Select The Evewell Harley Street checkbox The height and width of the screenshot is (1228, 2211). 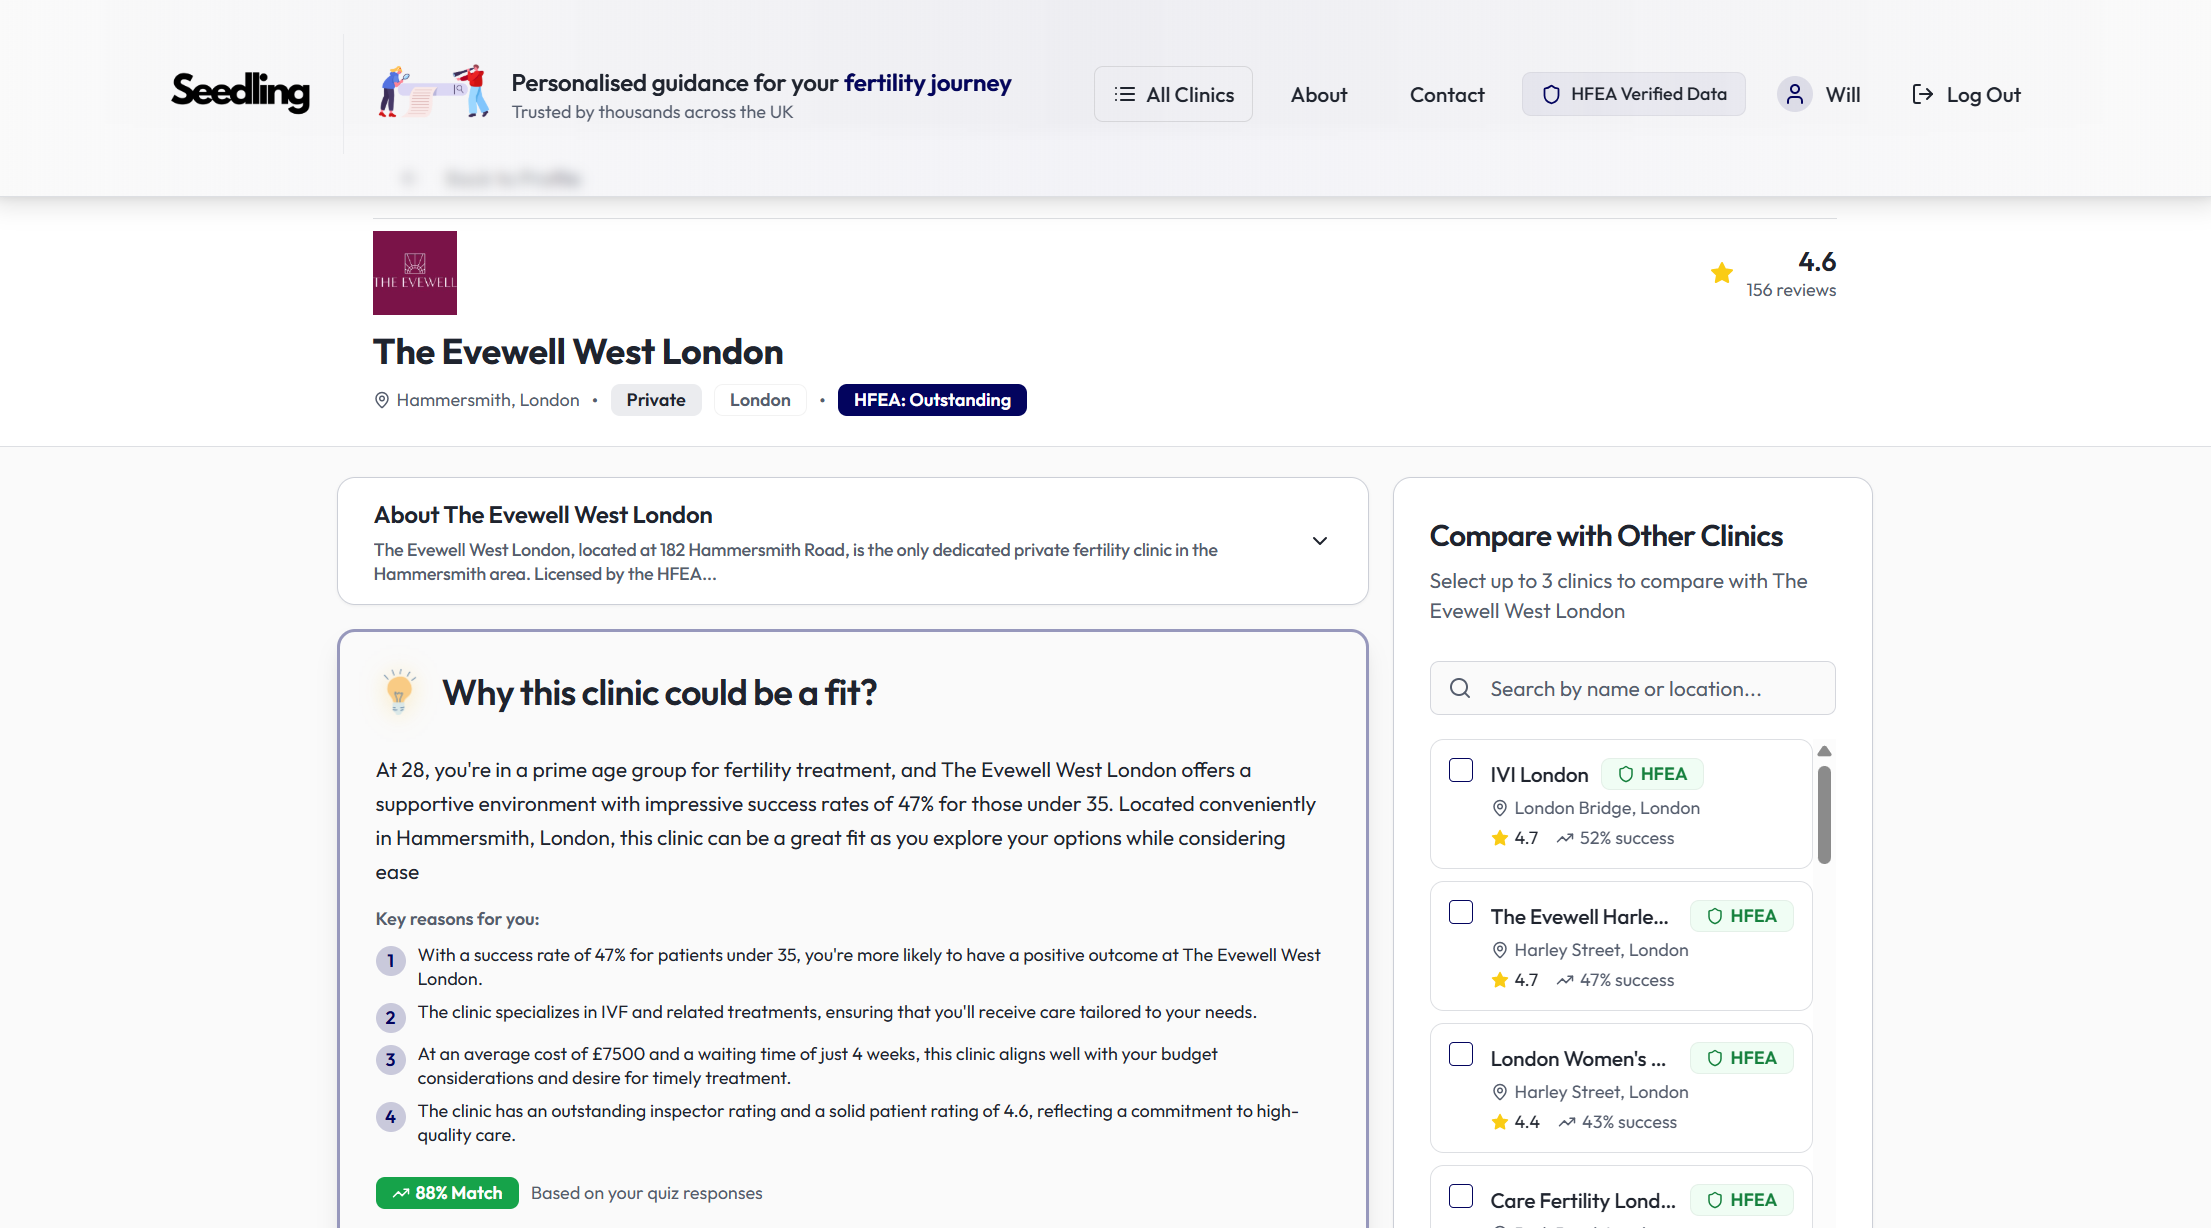1460,912
